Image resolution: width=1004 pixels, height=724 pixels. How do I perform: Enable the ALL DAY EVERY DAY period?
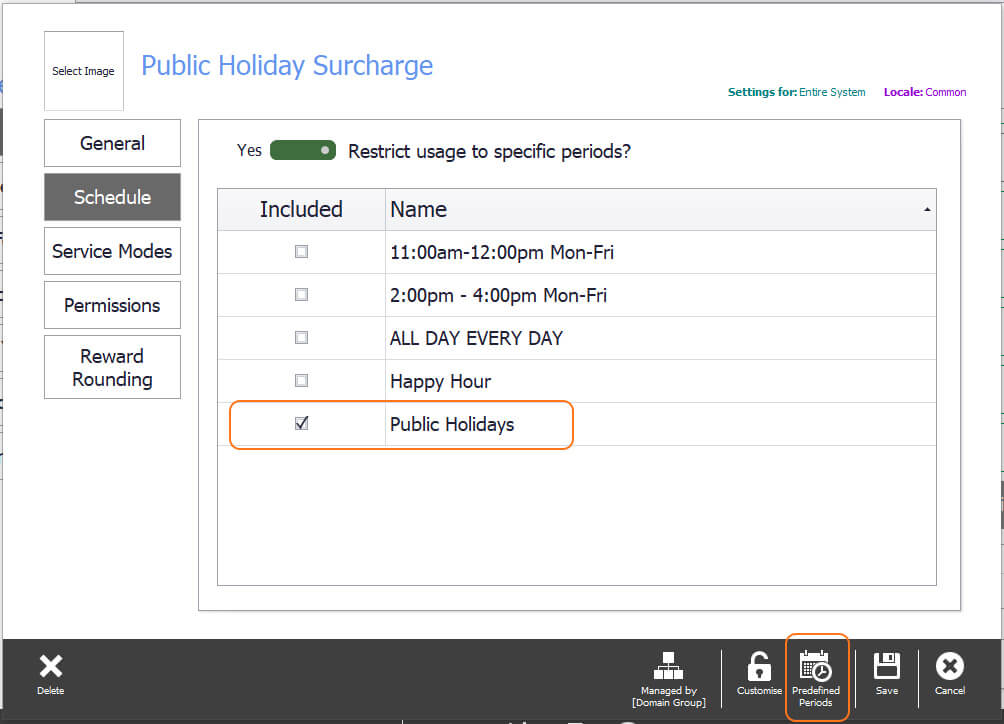click(301, 338)
